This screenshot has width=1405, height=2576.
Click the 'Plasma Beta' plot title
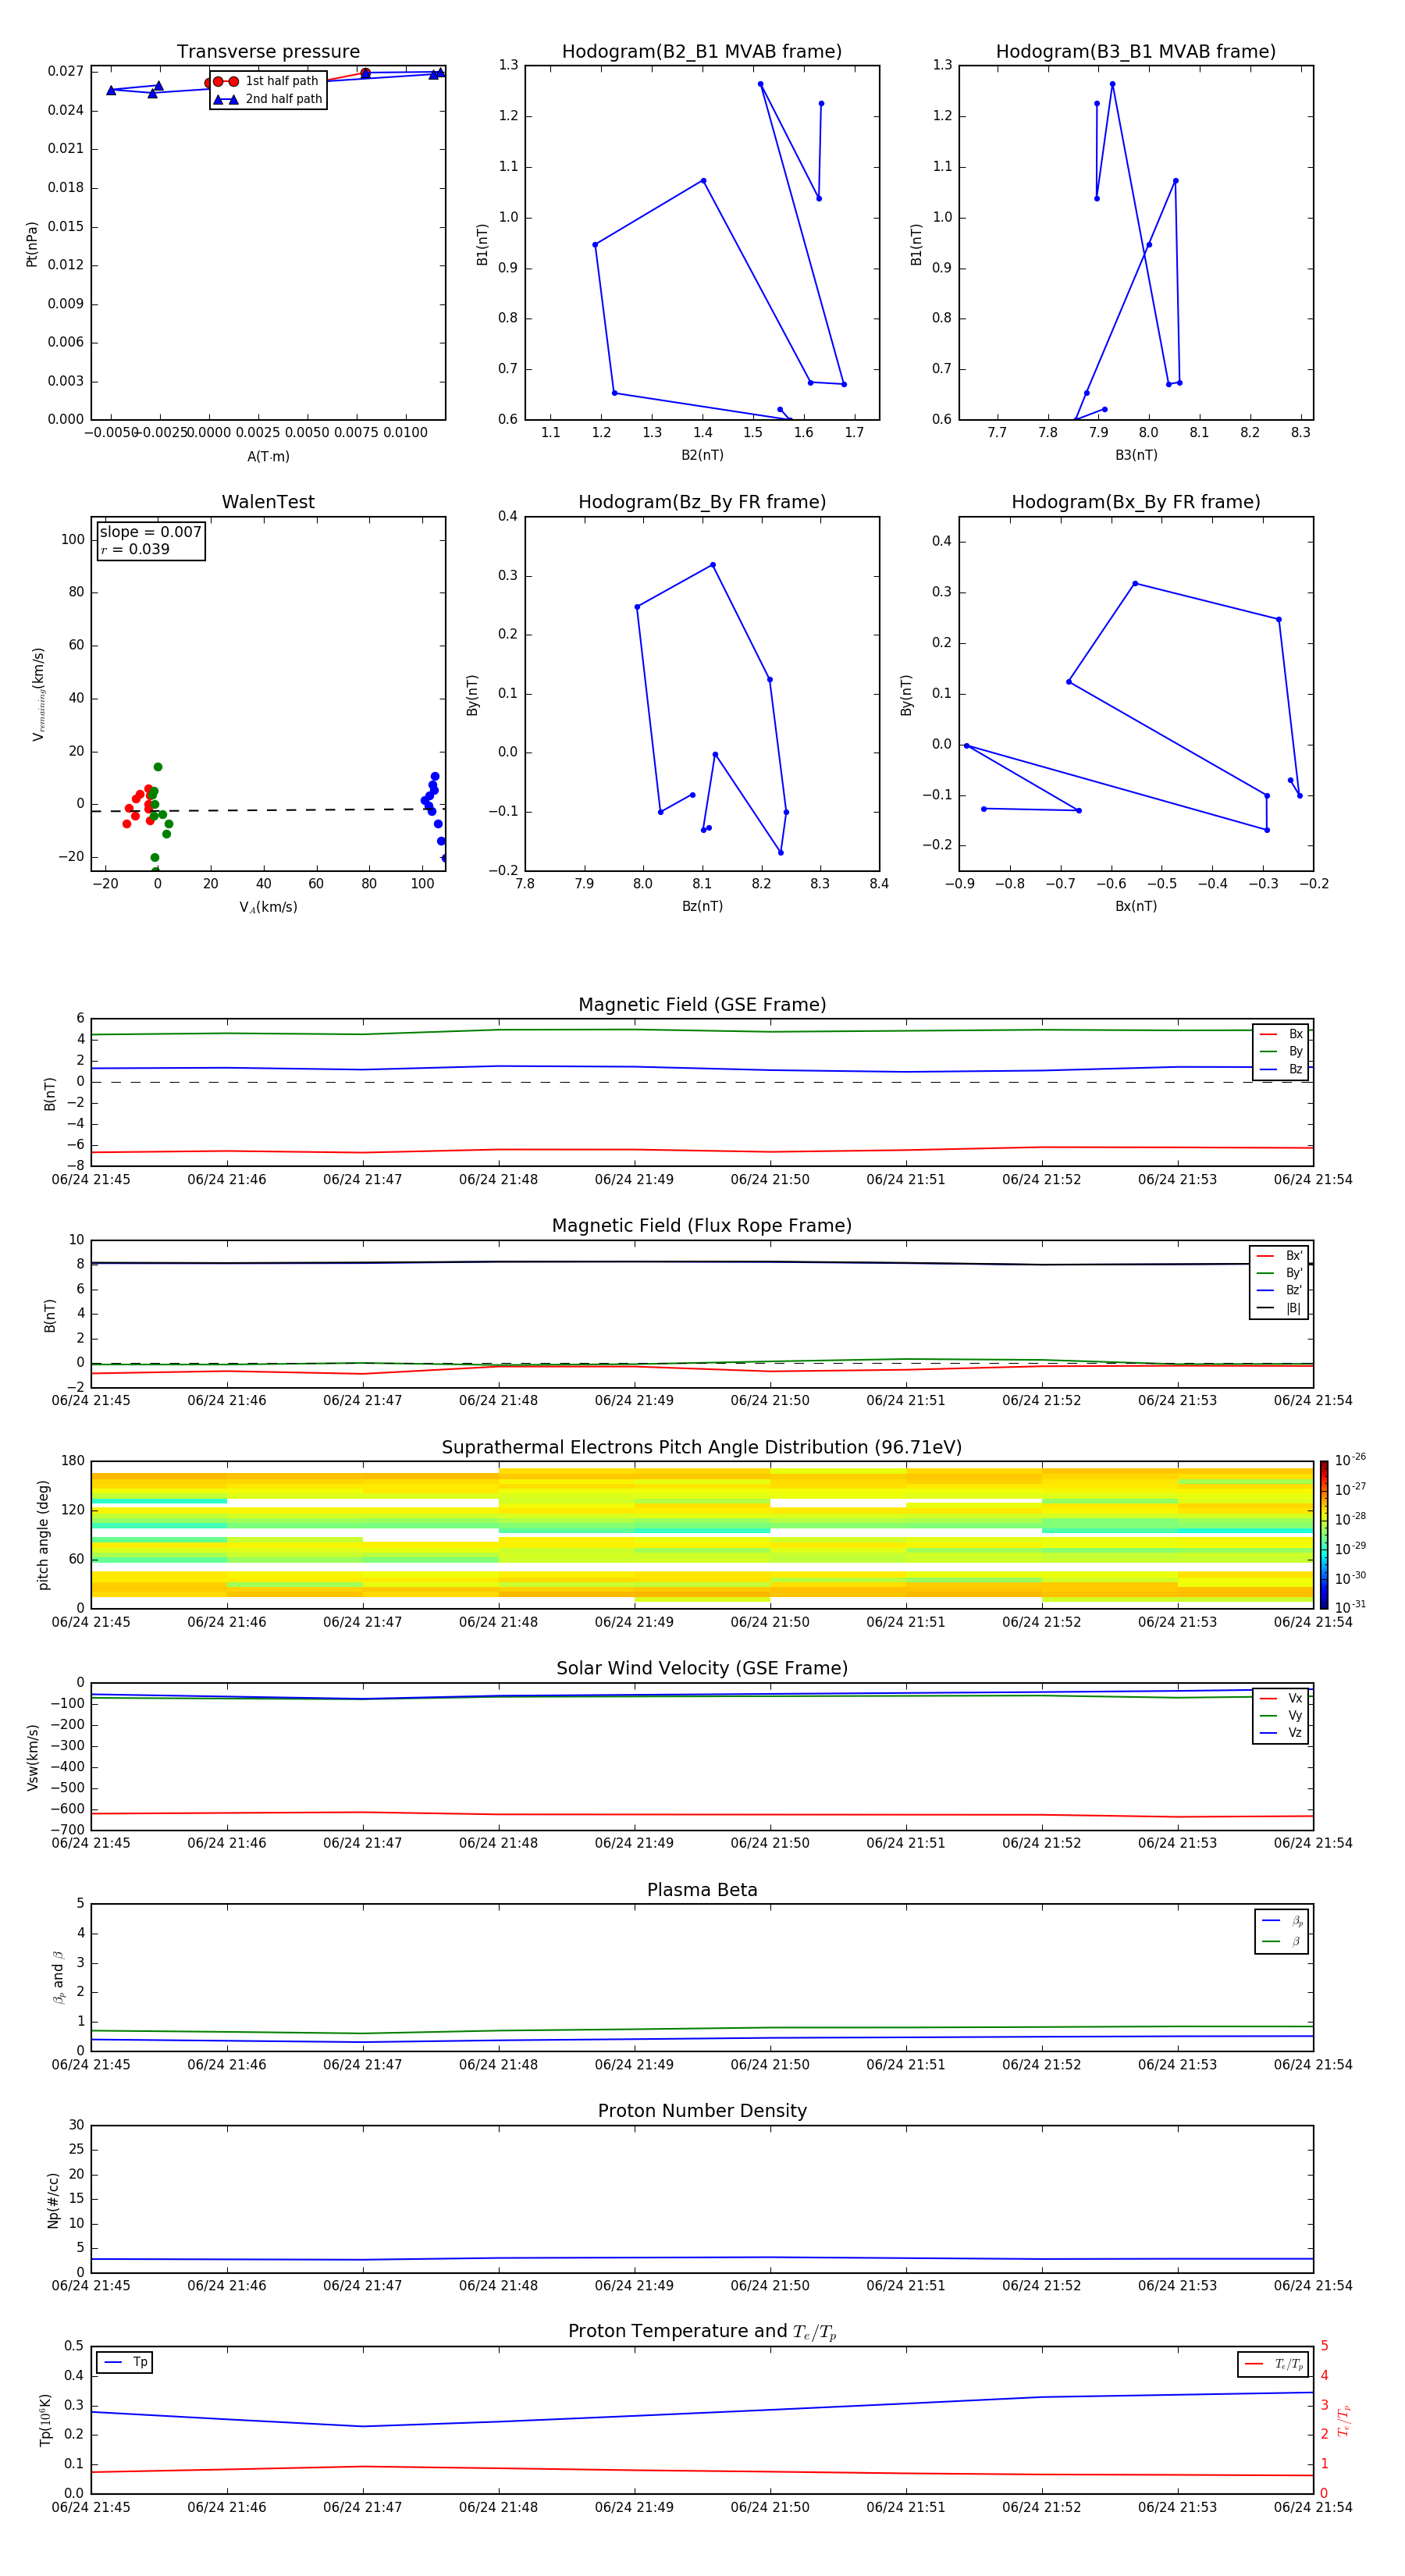[x=702, y=1890]
